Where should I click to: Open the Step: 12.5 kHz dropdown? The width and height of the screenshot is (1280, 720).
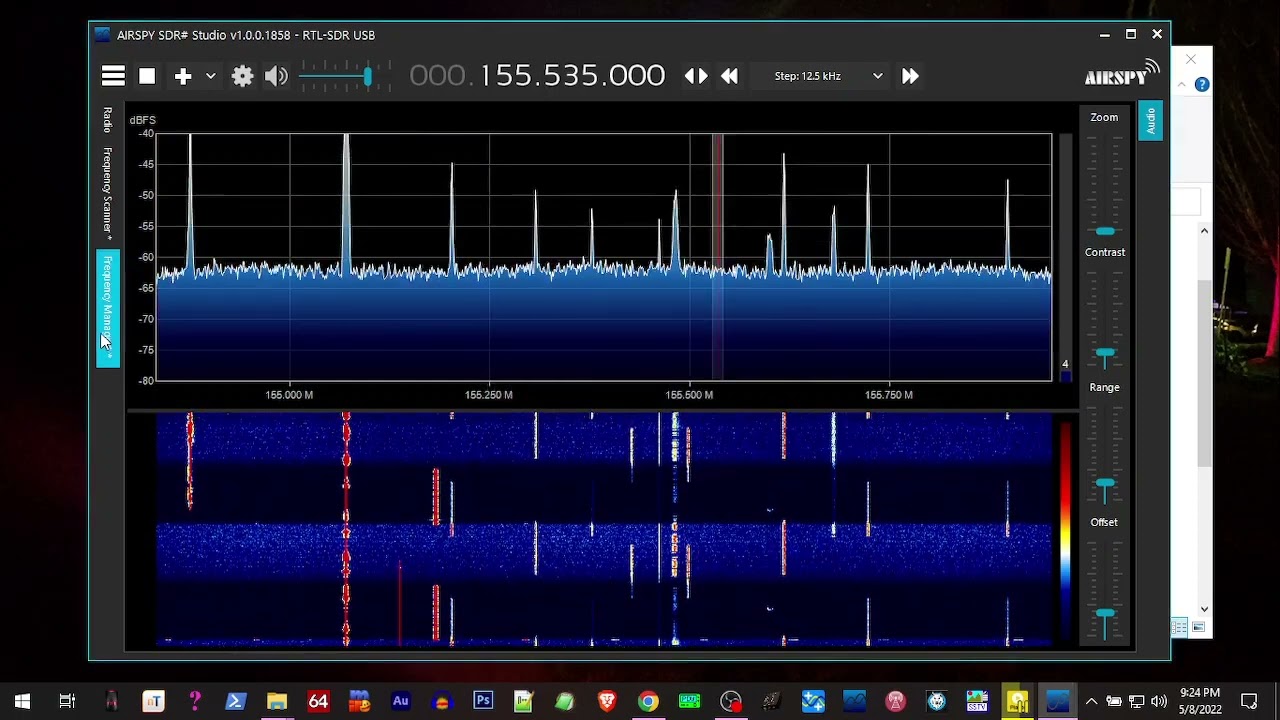pyautogui.click(x=828, y=76)
